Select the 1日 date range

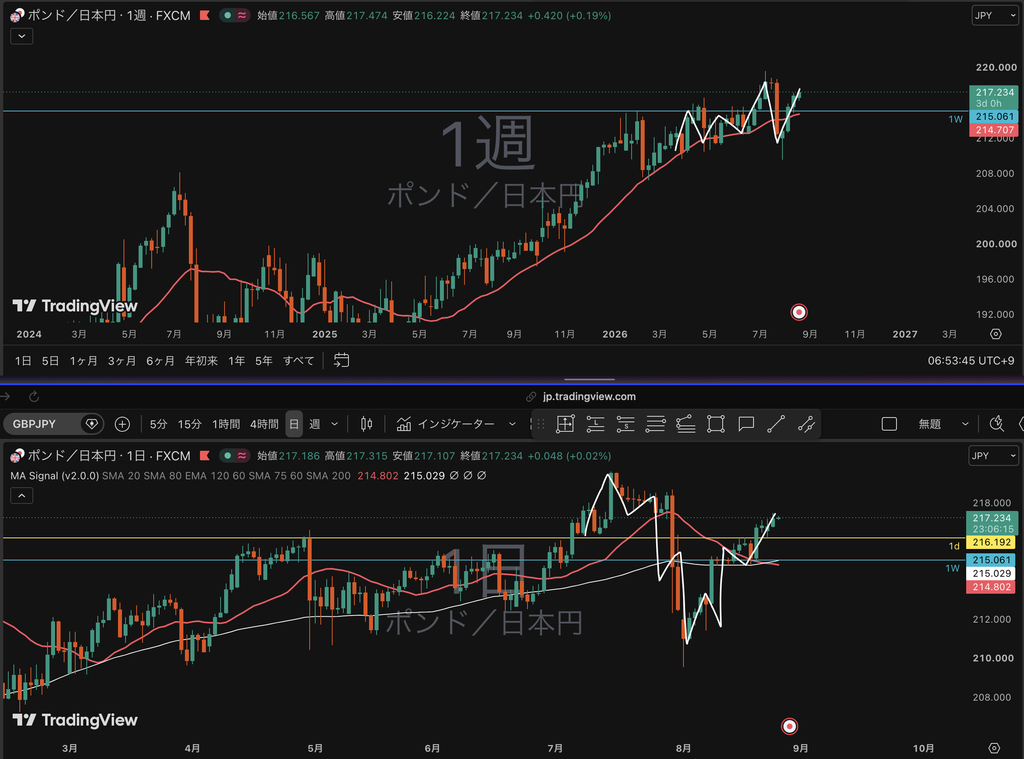point(23,361)
